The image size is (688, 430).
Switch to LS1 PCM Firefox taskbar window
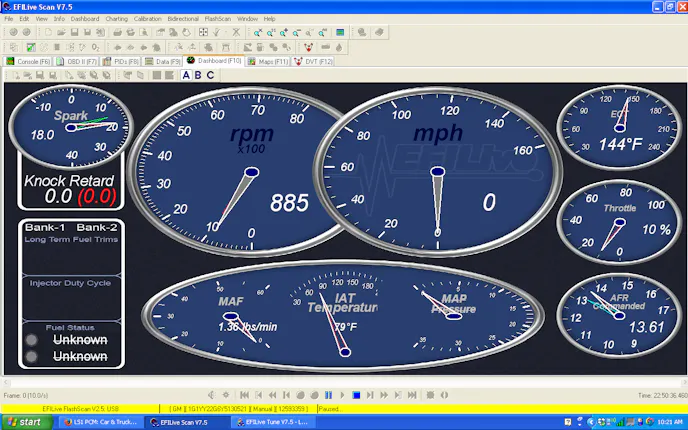click(x=101, y=422)
